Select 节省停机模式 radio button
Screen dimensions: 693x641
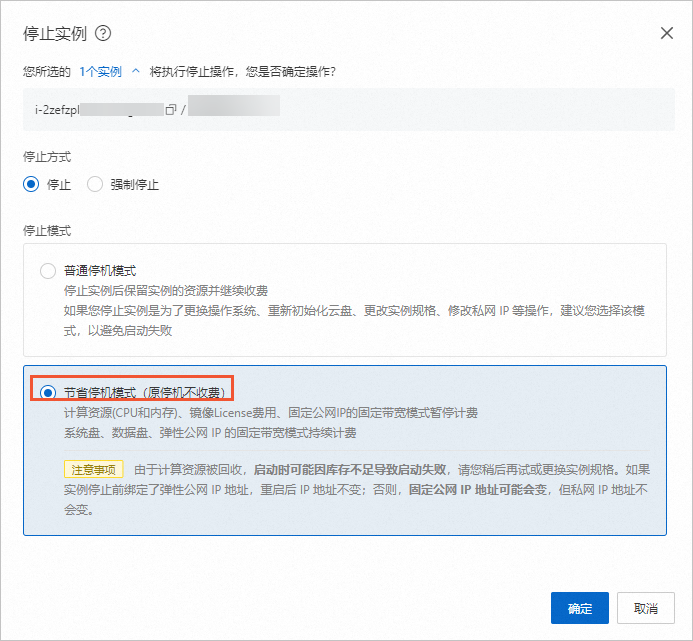click(48, 392)
